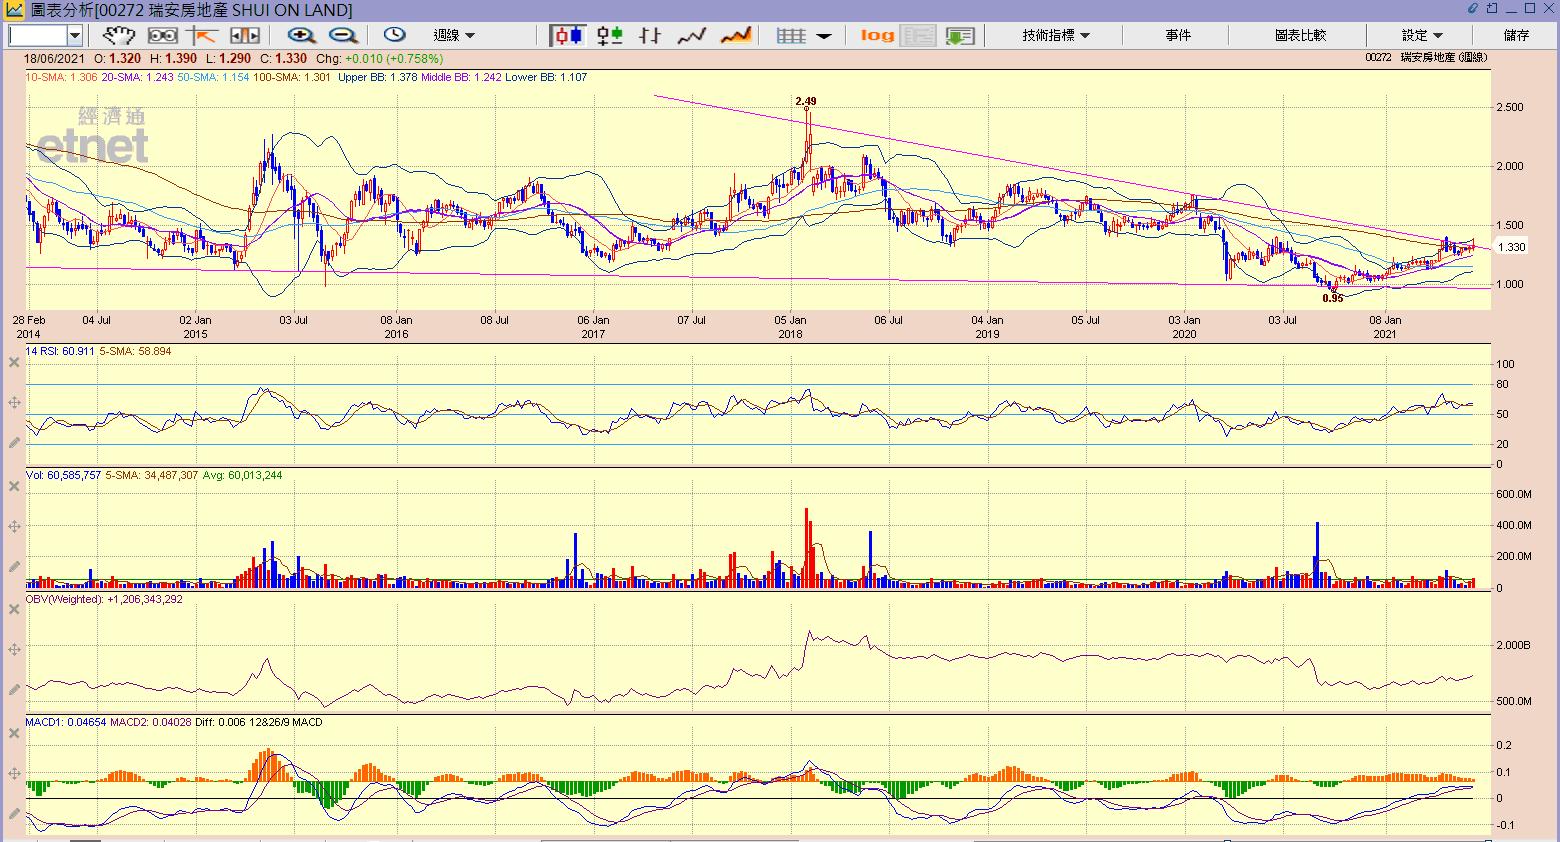1560x842 pixels.
Task: Toggle candlestick chart style button
Action: pyautogui.click(x=568, y=35)
